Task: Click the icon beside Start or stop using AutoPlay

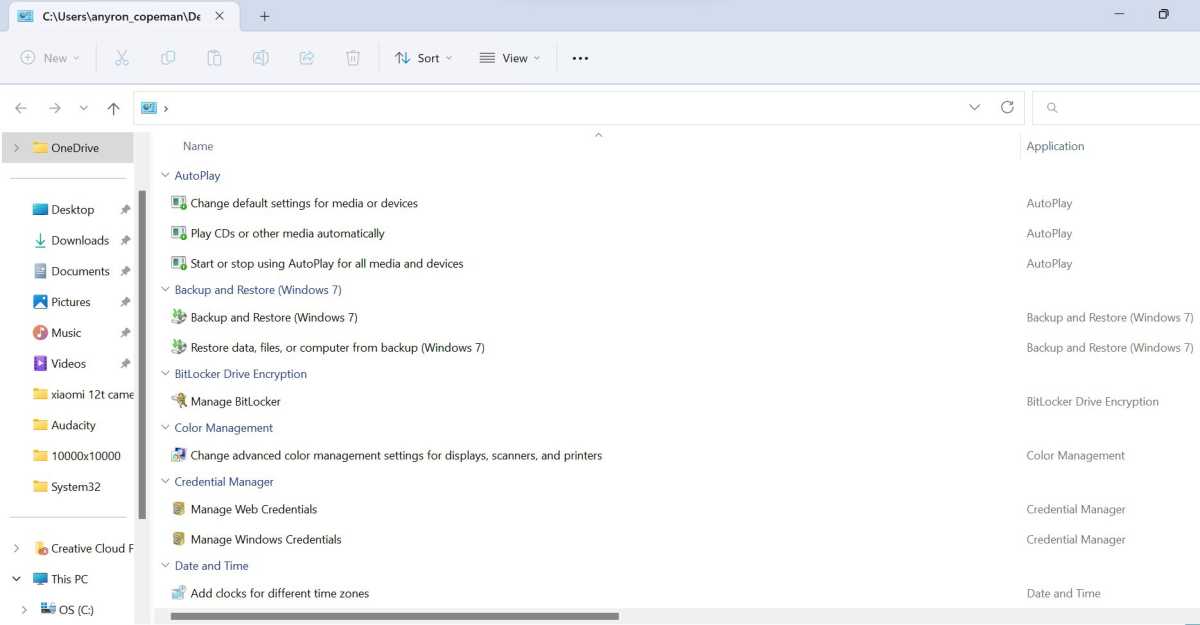Action: (179, 263)
